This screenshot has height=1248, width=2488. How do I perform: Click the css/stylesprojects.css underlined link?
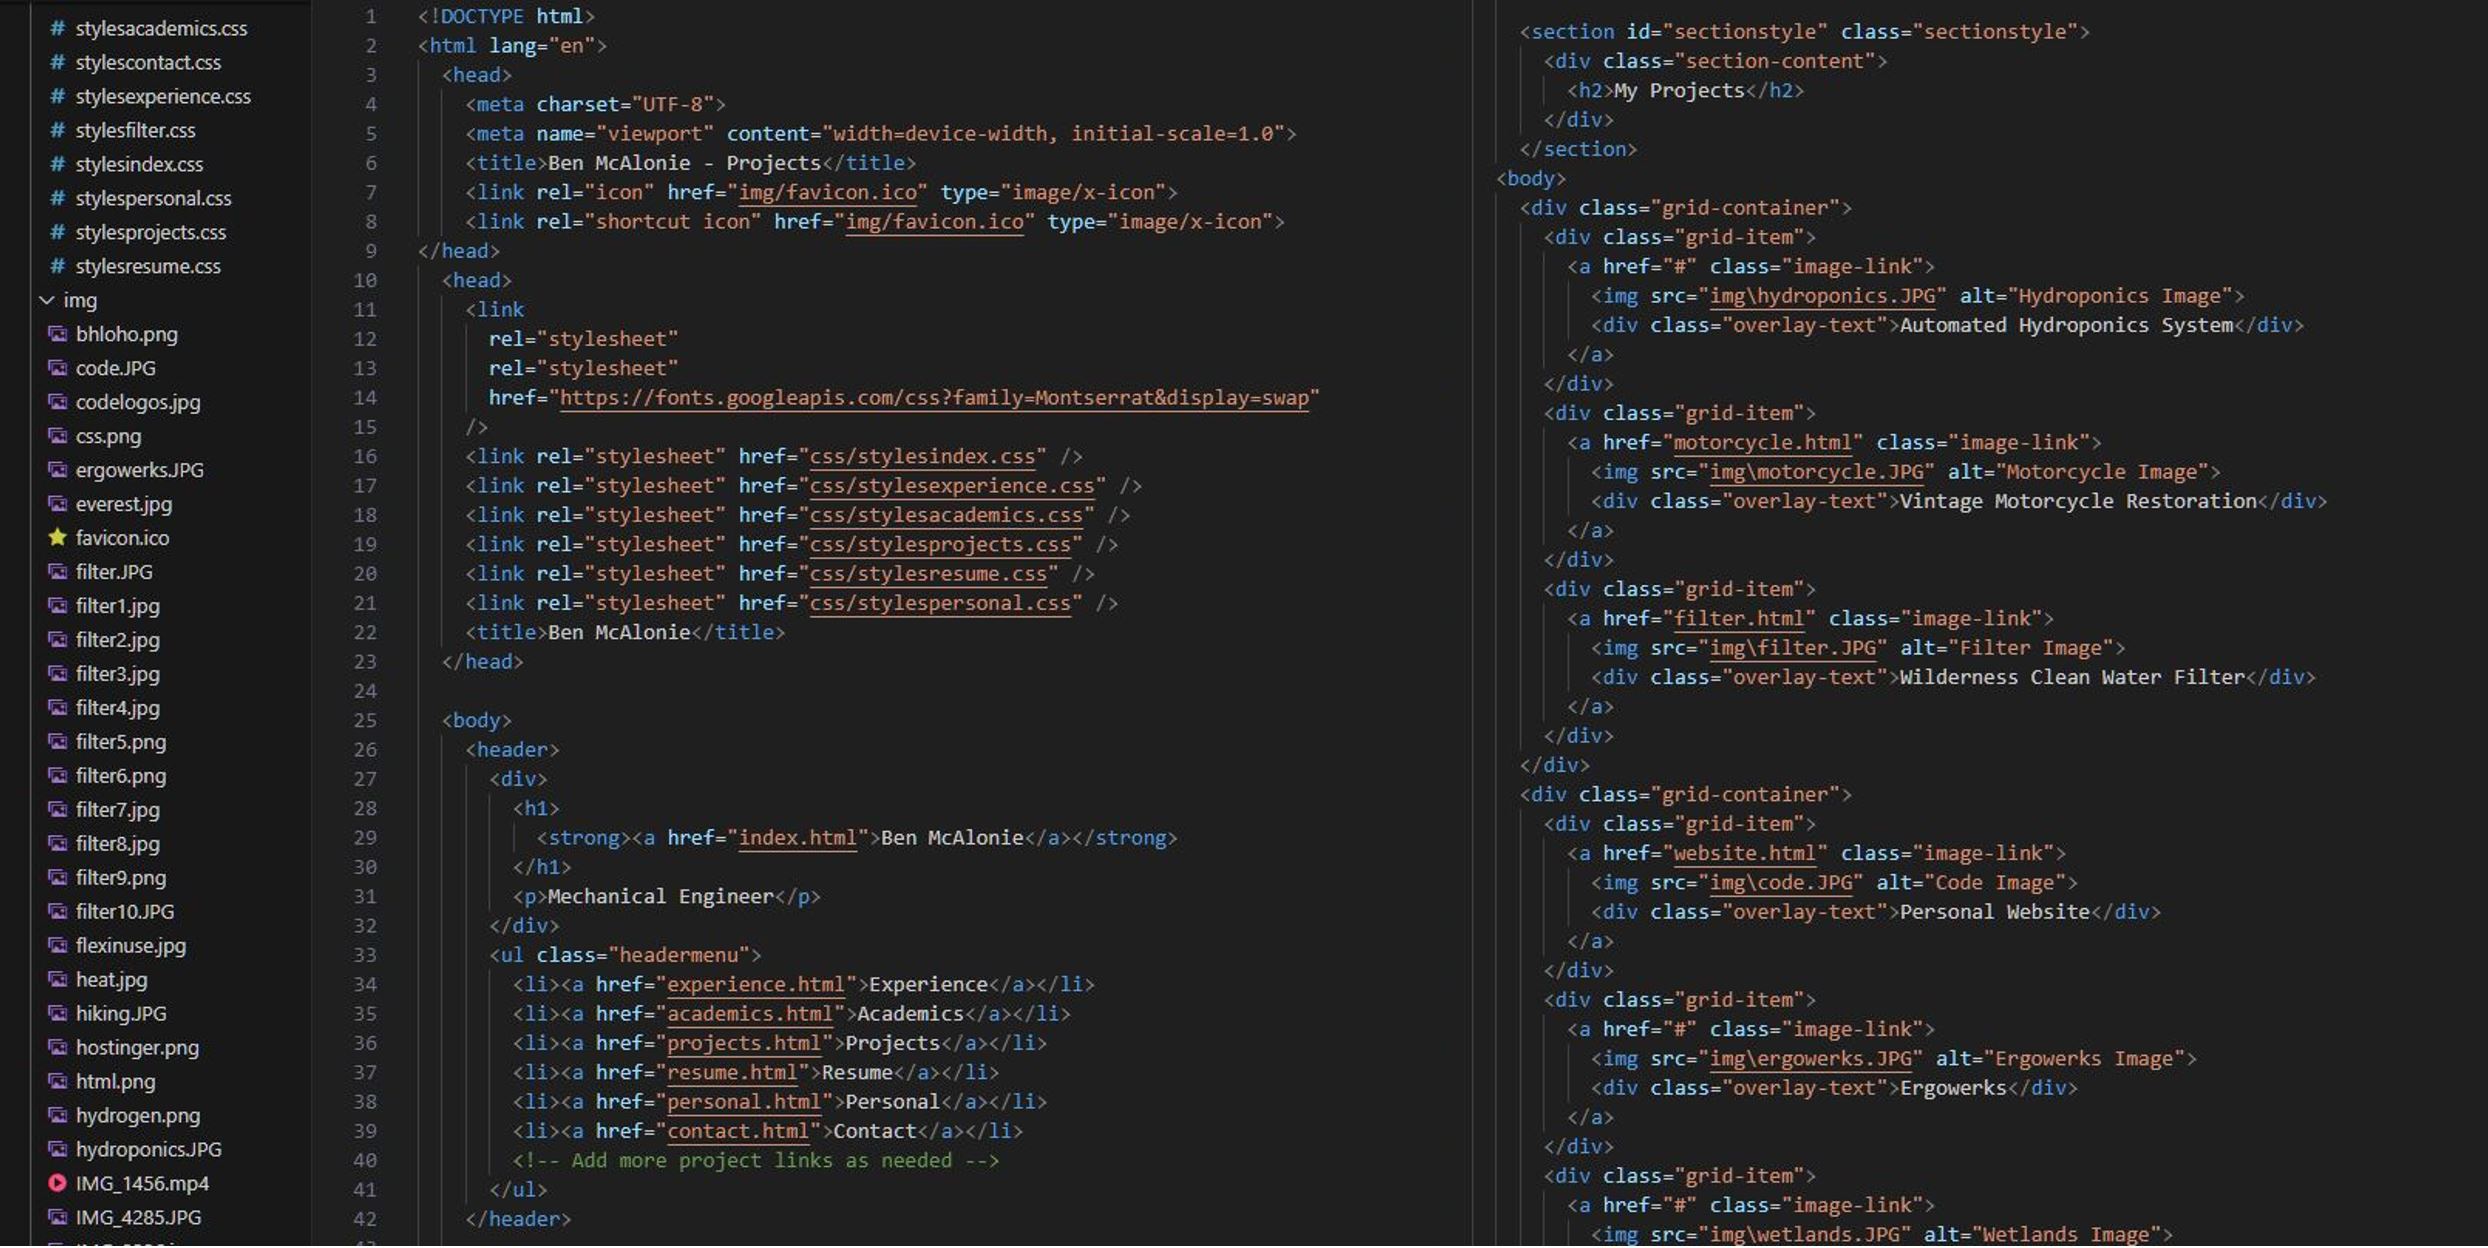940,544
